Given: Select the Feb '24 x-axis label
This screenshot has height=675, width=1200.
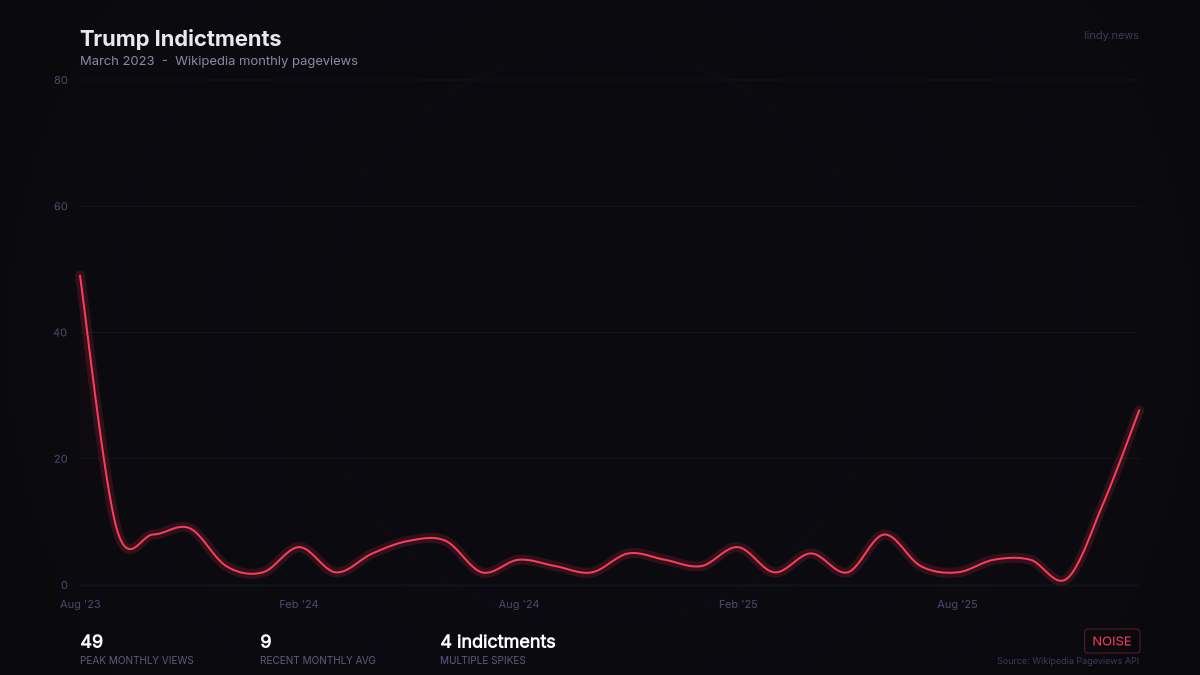Looking at the screenshot, I should click(299, 604).
